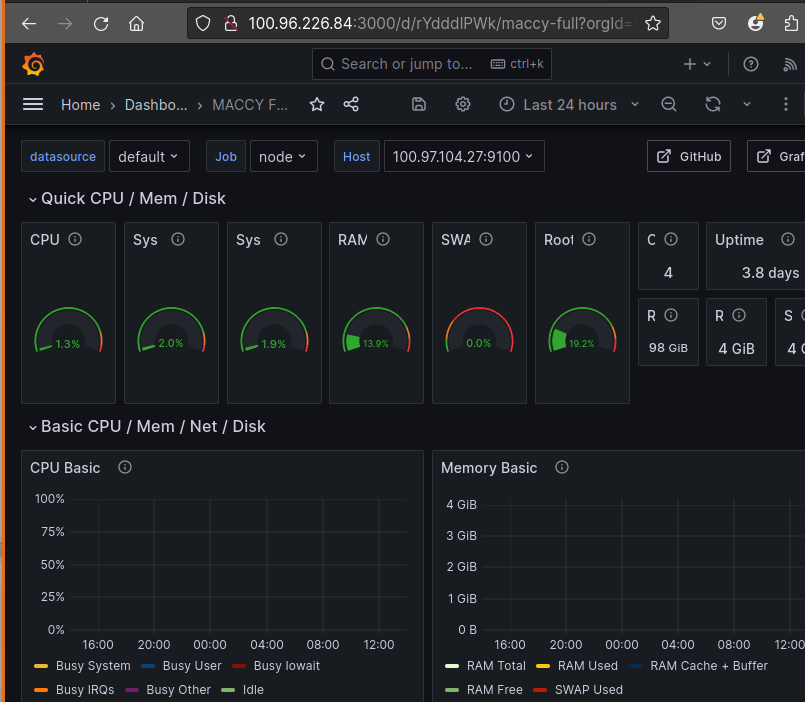Go to Dashboards breadcrumb
This screenshot has height=702, width=805.
click(156, 105)
